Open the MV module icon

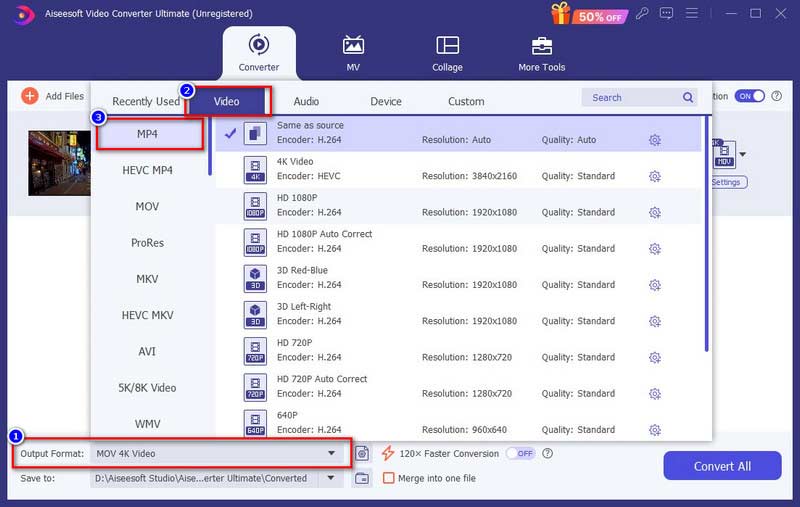pyautogui.click(x=353, y=46)
